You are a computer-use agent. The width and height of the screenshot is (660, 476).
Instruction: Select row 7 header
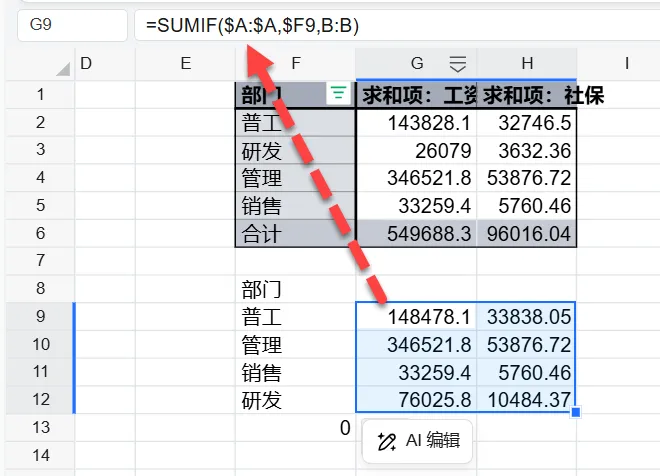click(40, 261)
